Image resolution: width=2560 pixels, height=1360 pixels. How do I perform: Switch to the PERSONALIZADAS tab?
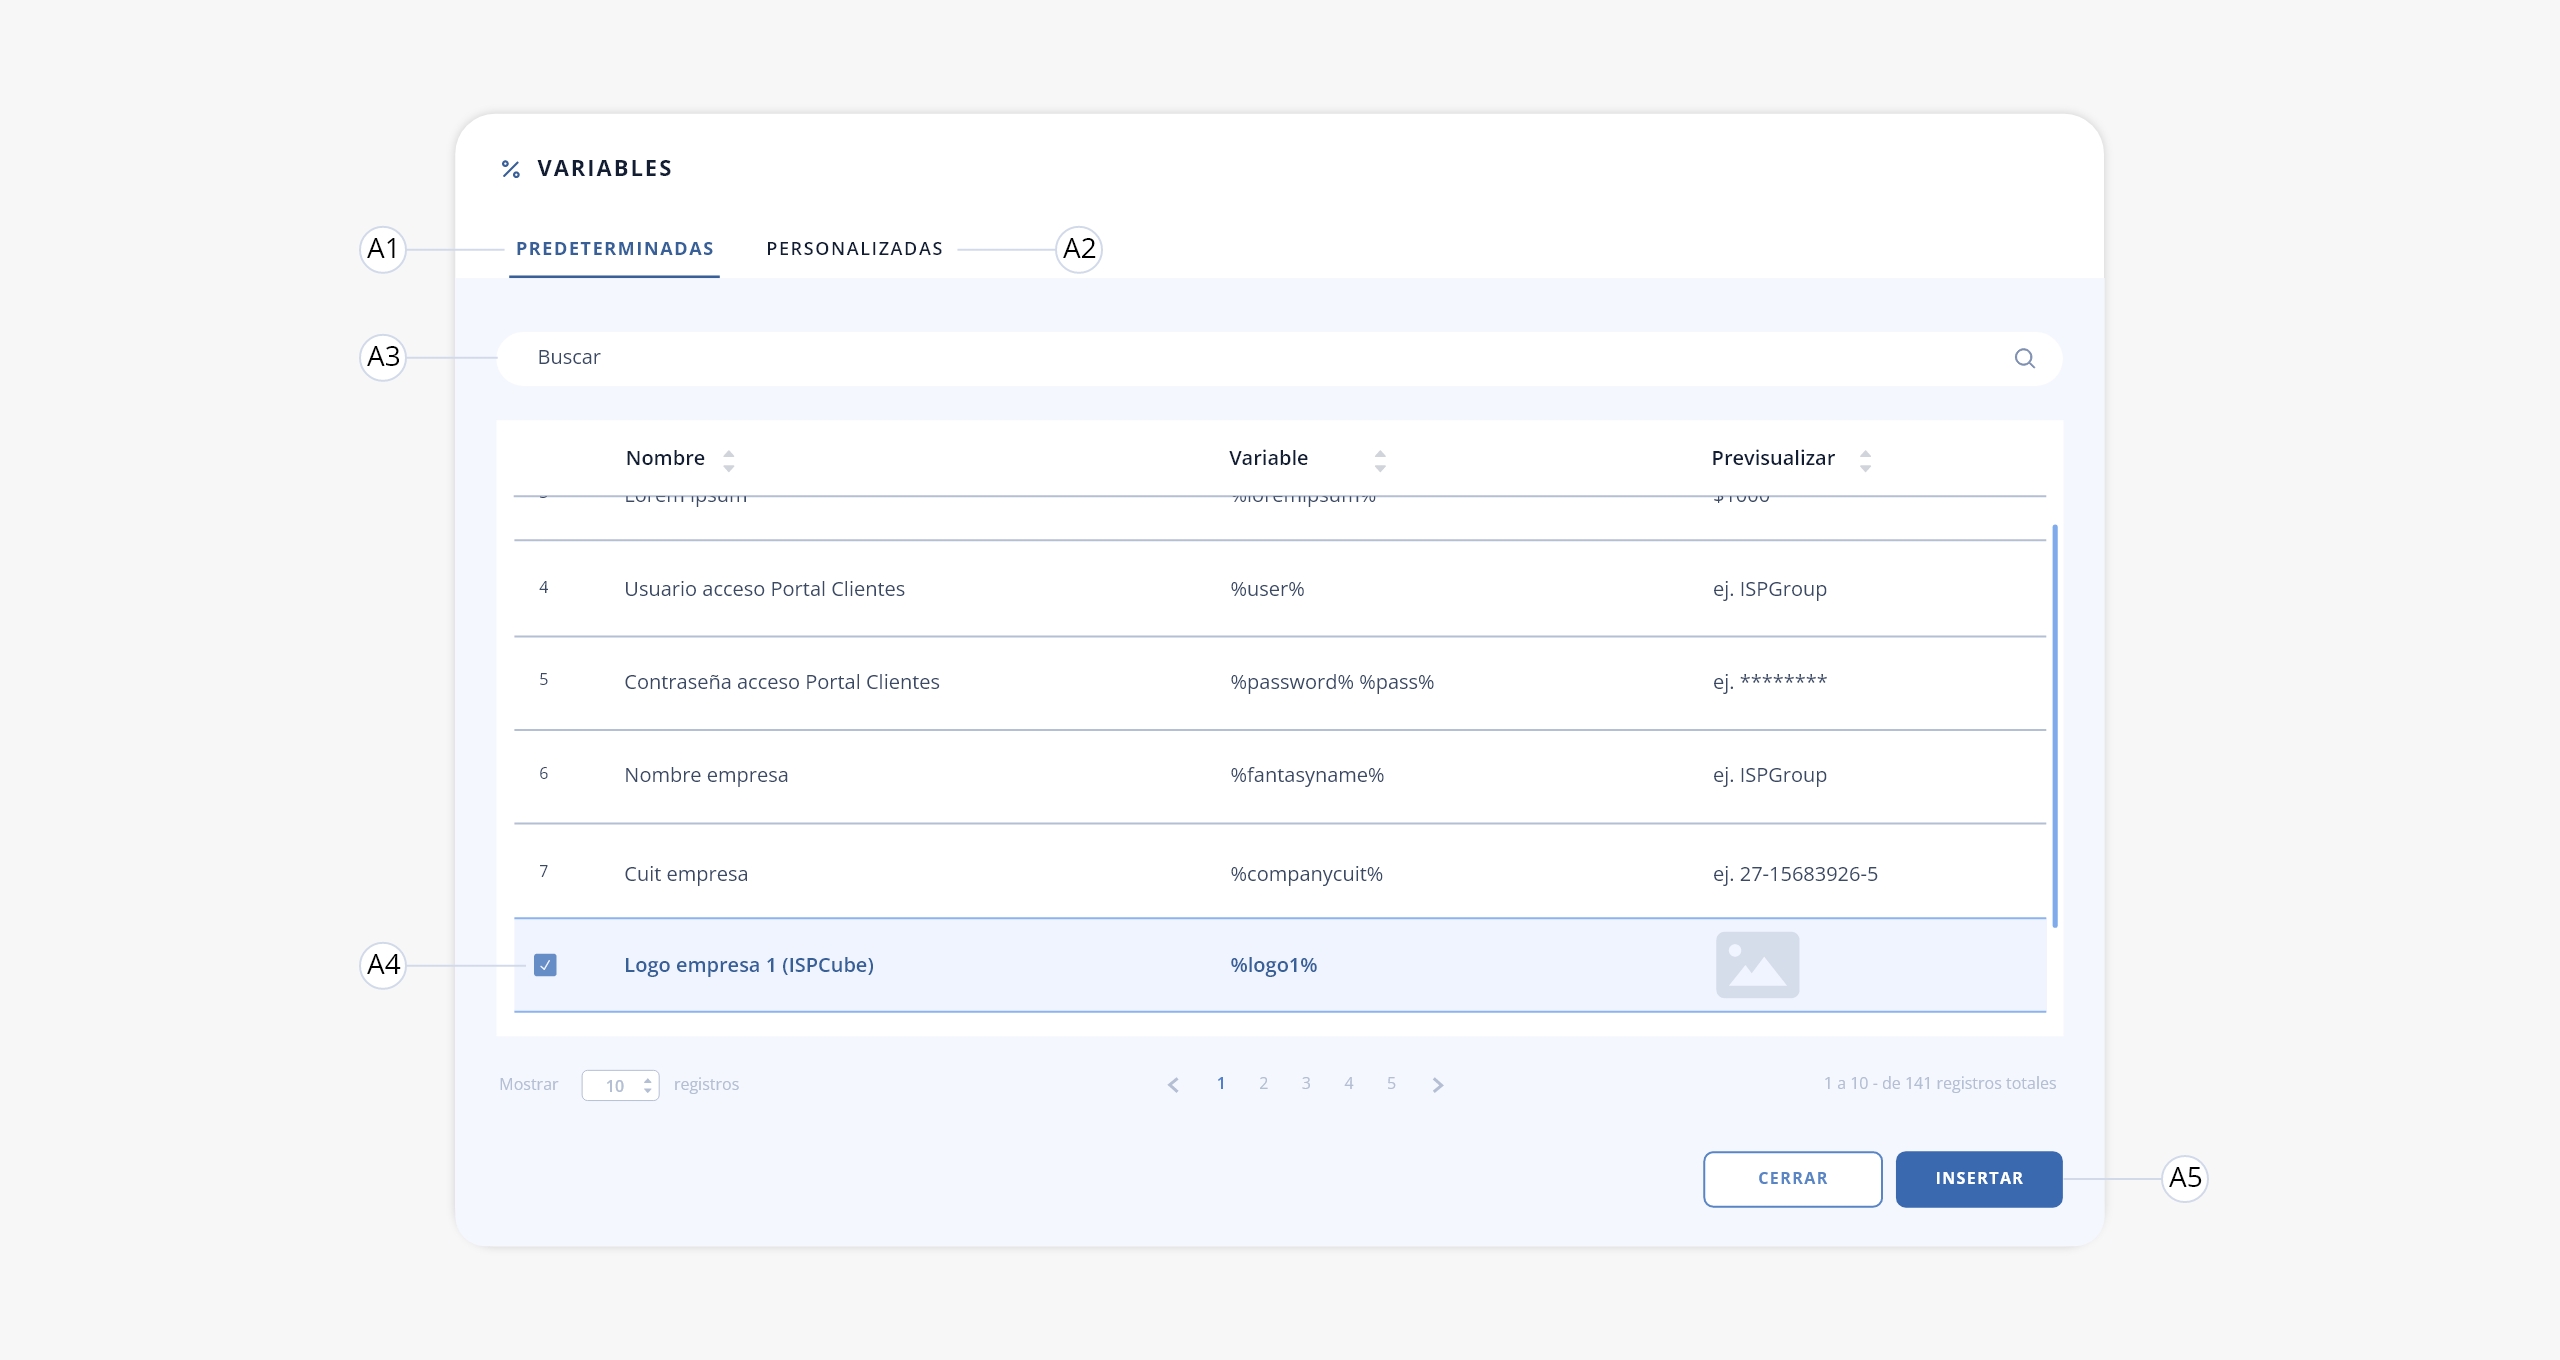pyautogui.click(x=855, y=249)
